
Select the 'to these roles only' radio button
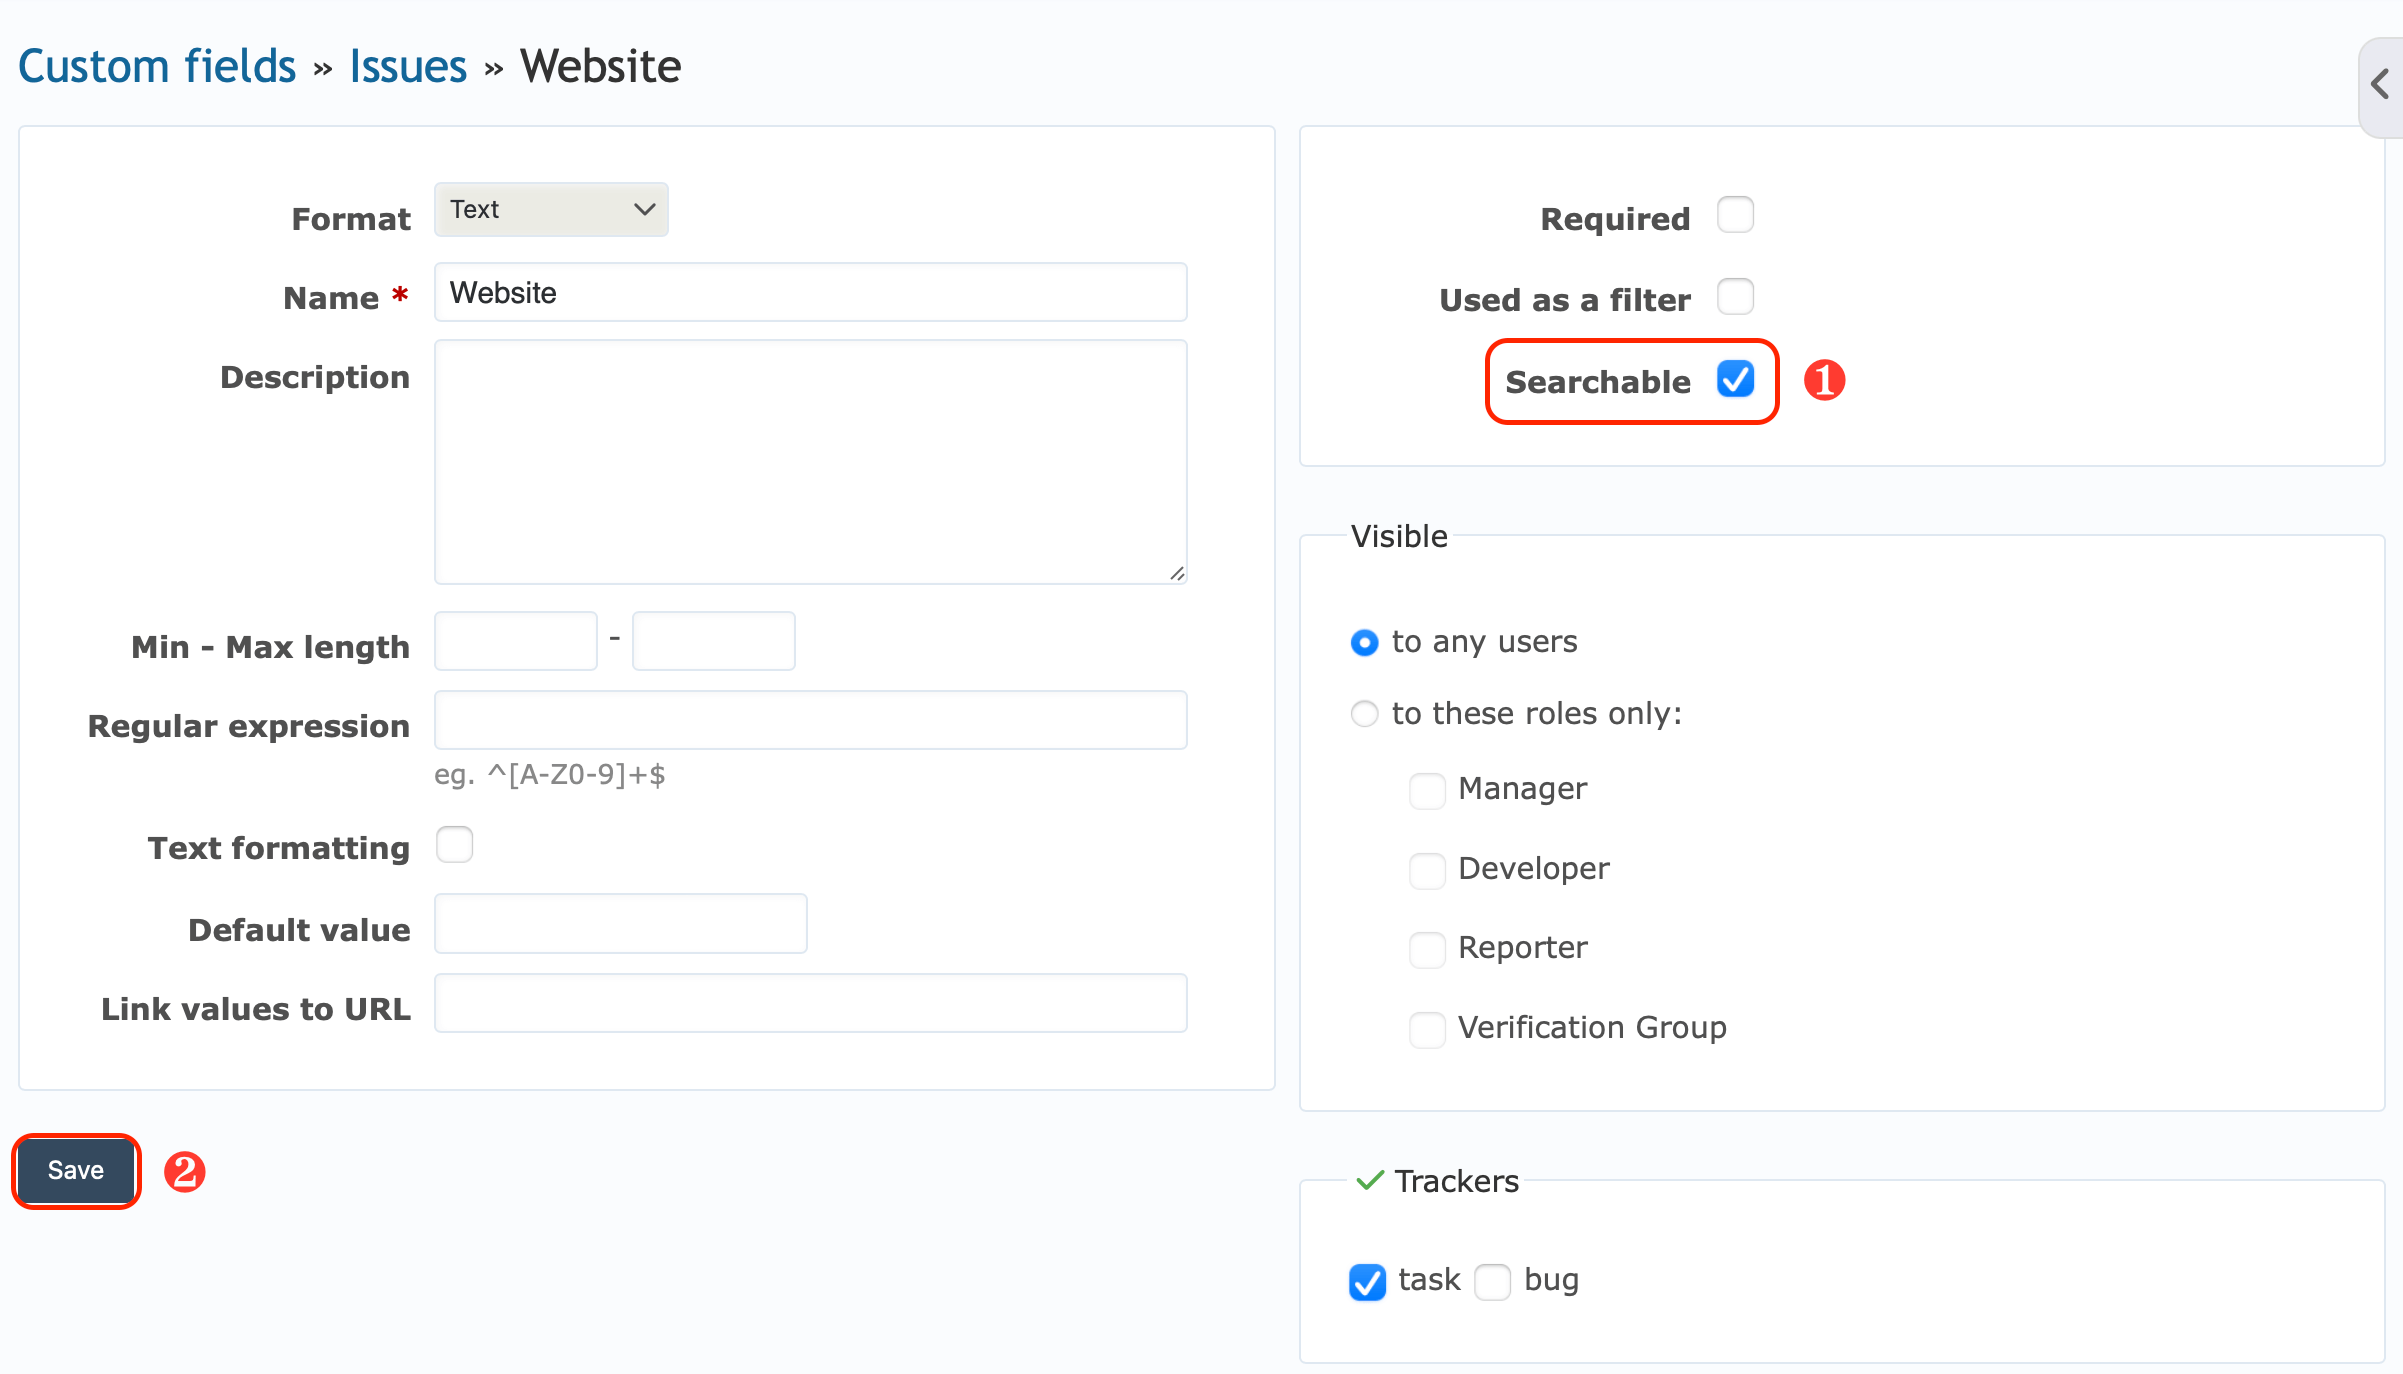tap(1364, 713)
